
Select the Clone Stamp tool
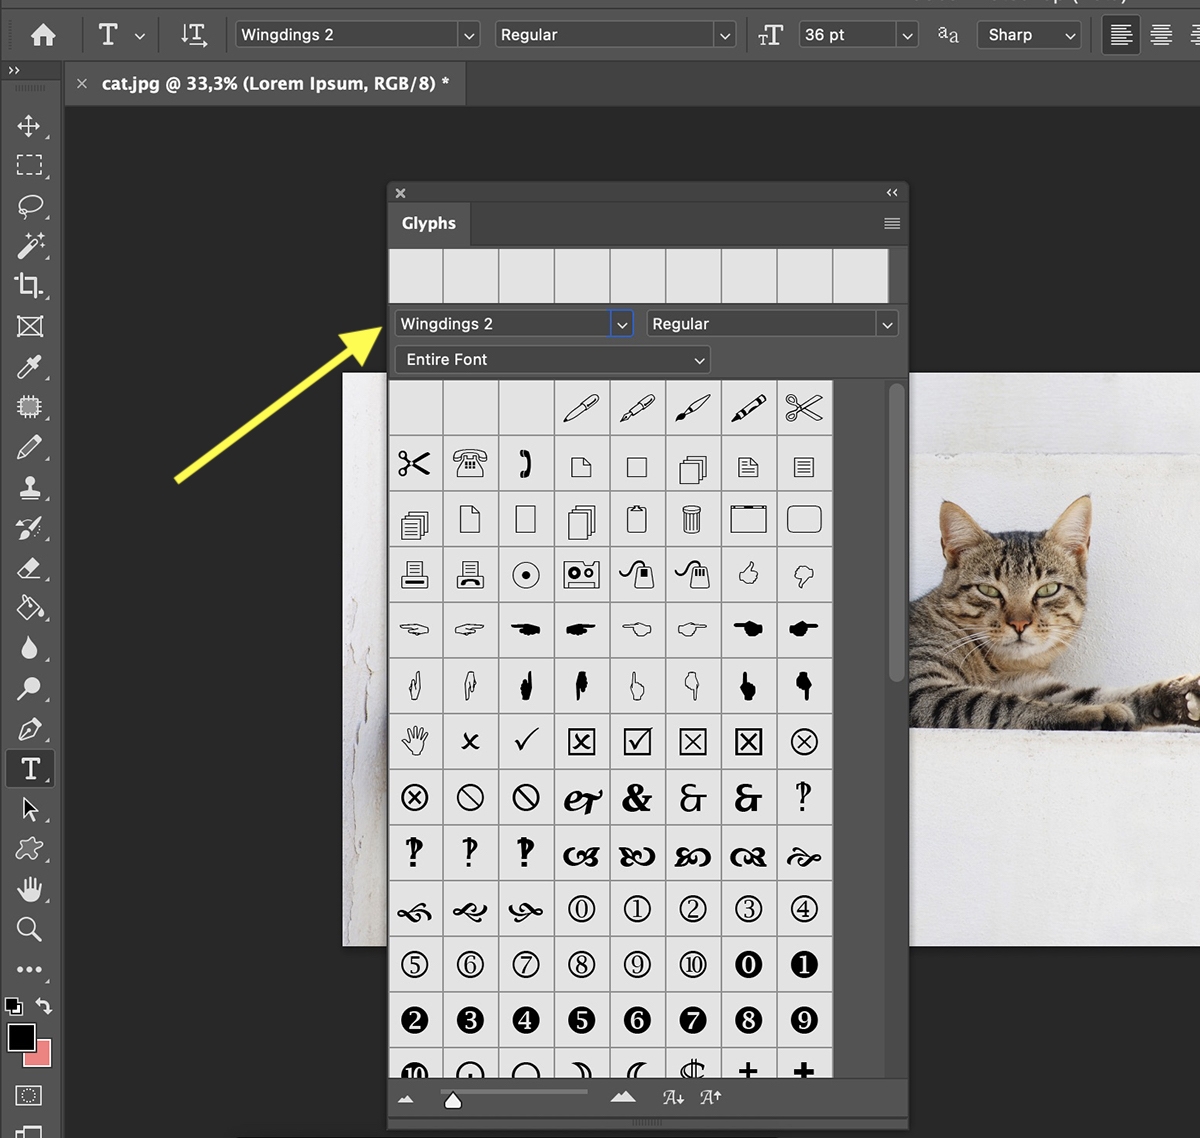click(x=29, y=488)
